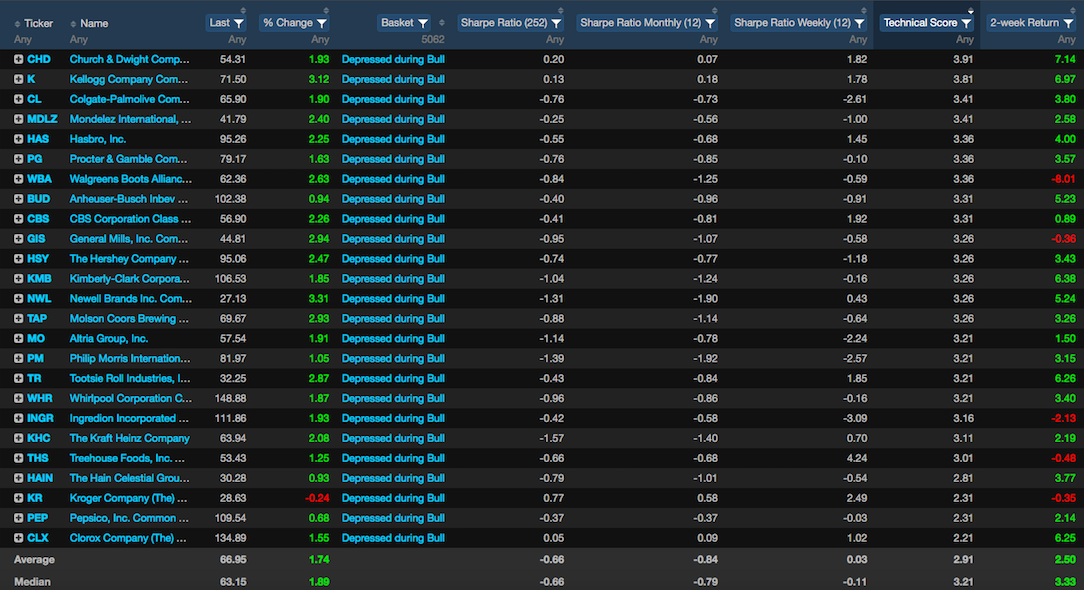
Task: Expand the PG row details
Action: (19, 159)
